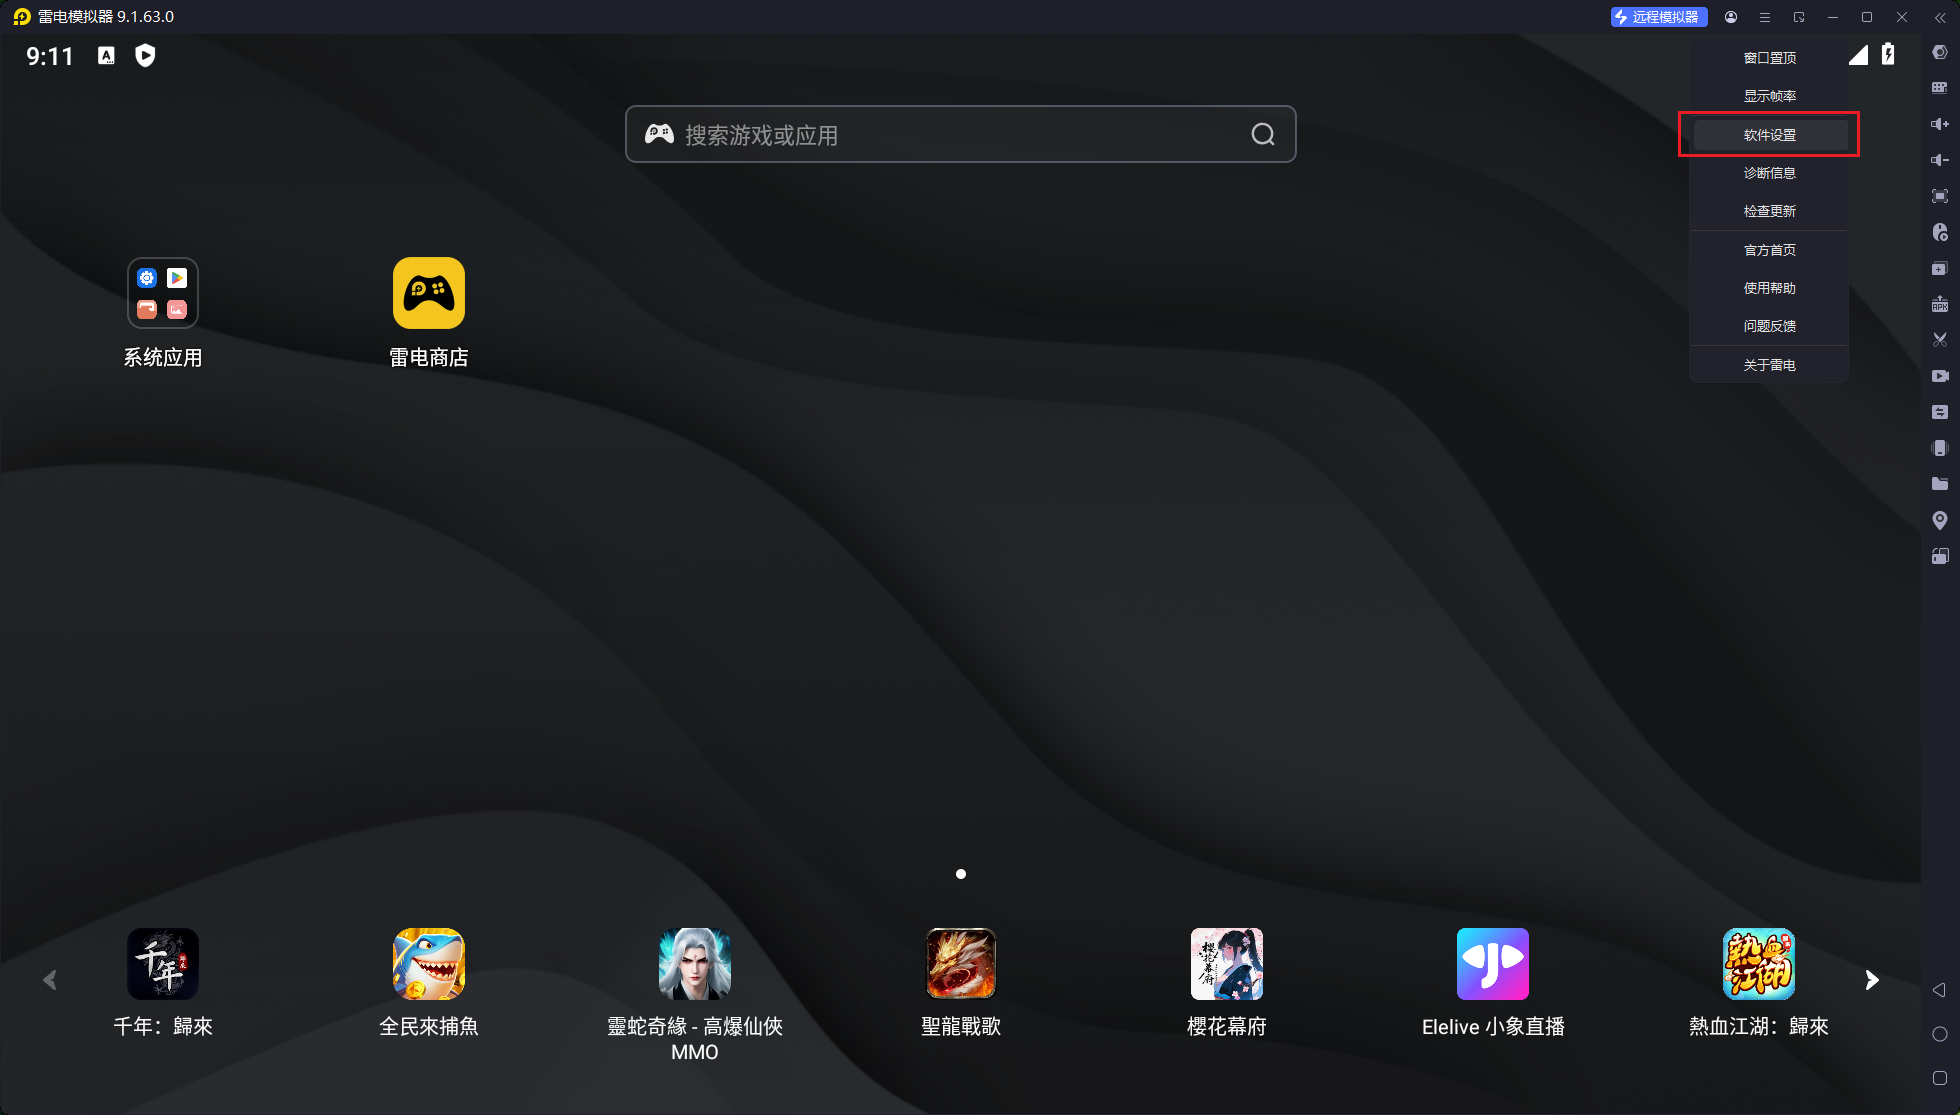This screenshot has height=1115, width=1960.
Task: Toggle fullscreen mode icon in sidebar
Action: click(1939, 196)
